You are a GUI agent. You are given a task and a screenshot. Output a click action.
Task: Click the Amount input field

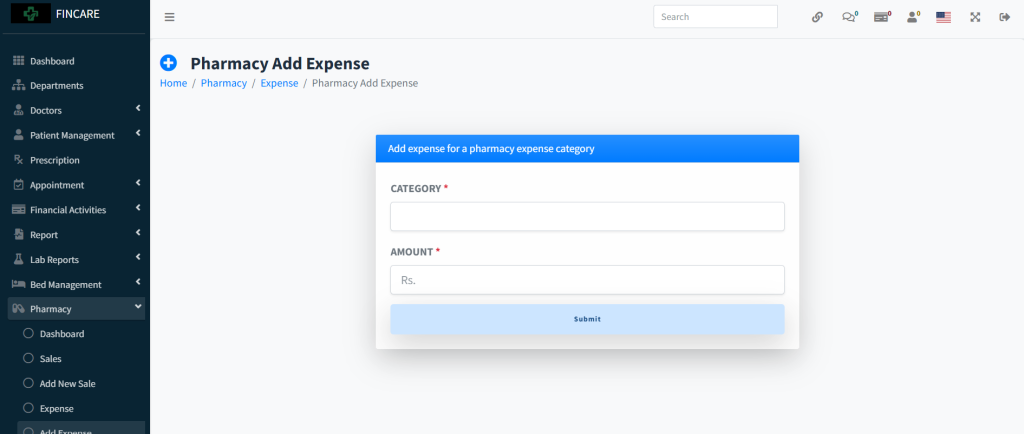pos(587,280)
